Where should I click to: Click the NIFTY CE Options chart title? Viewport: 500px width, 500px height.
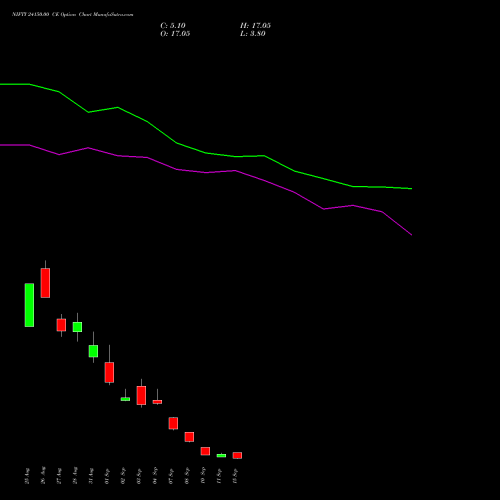[x=73, y=15]
